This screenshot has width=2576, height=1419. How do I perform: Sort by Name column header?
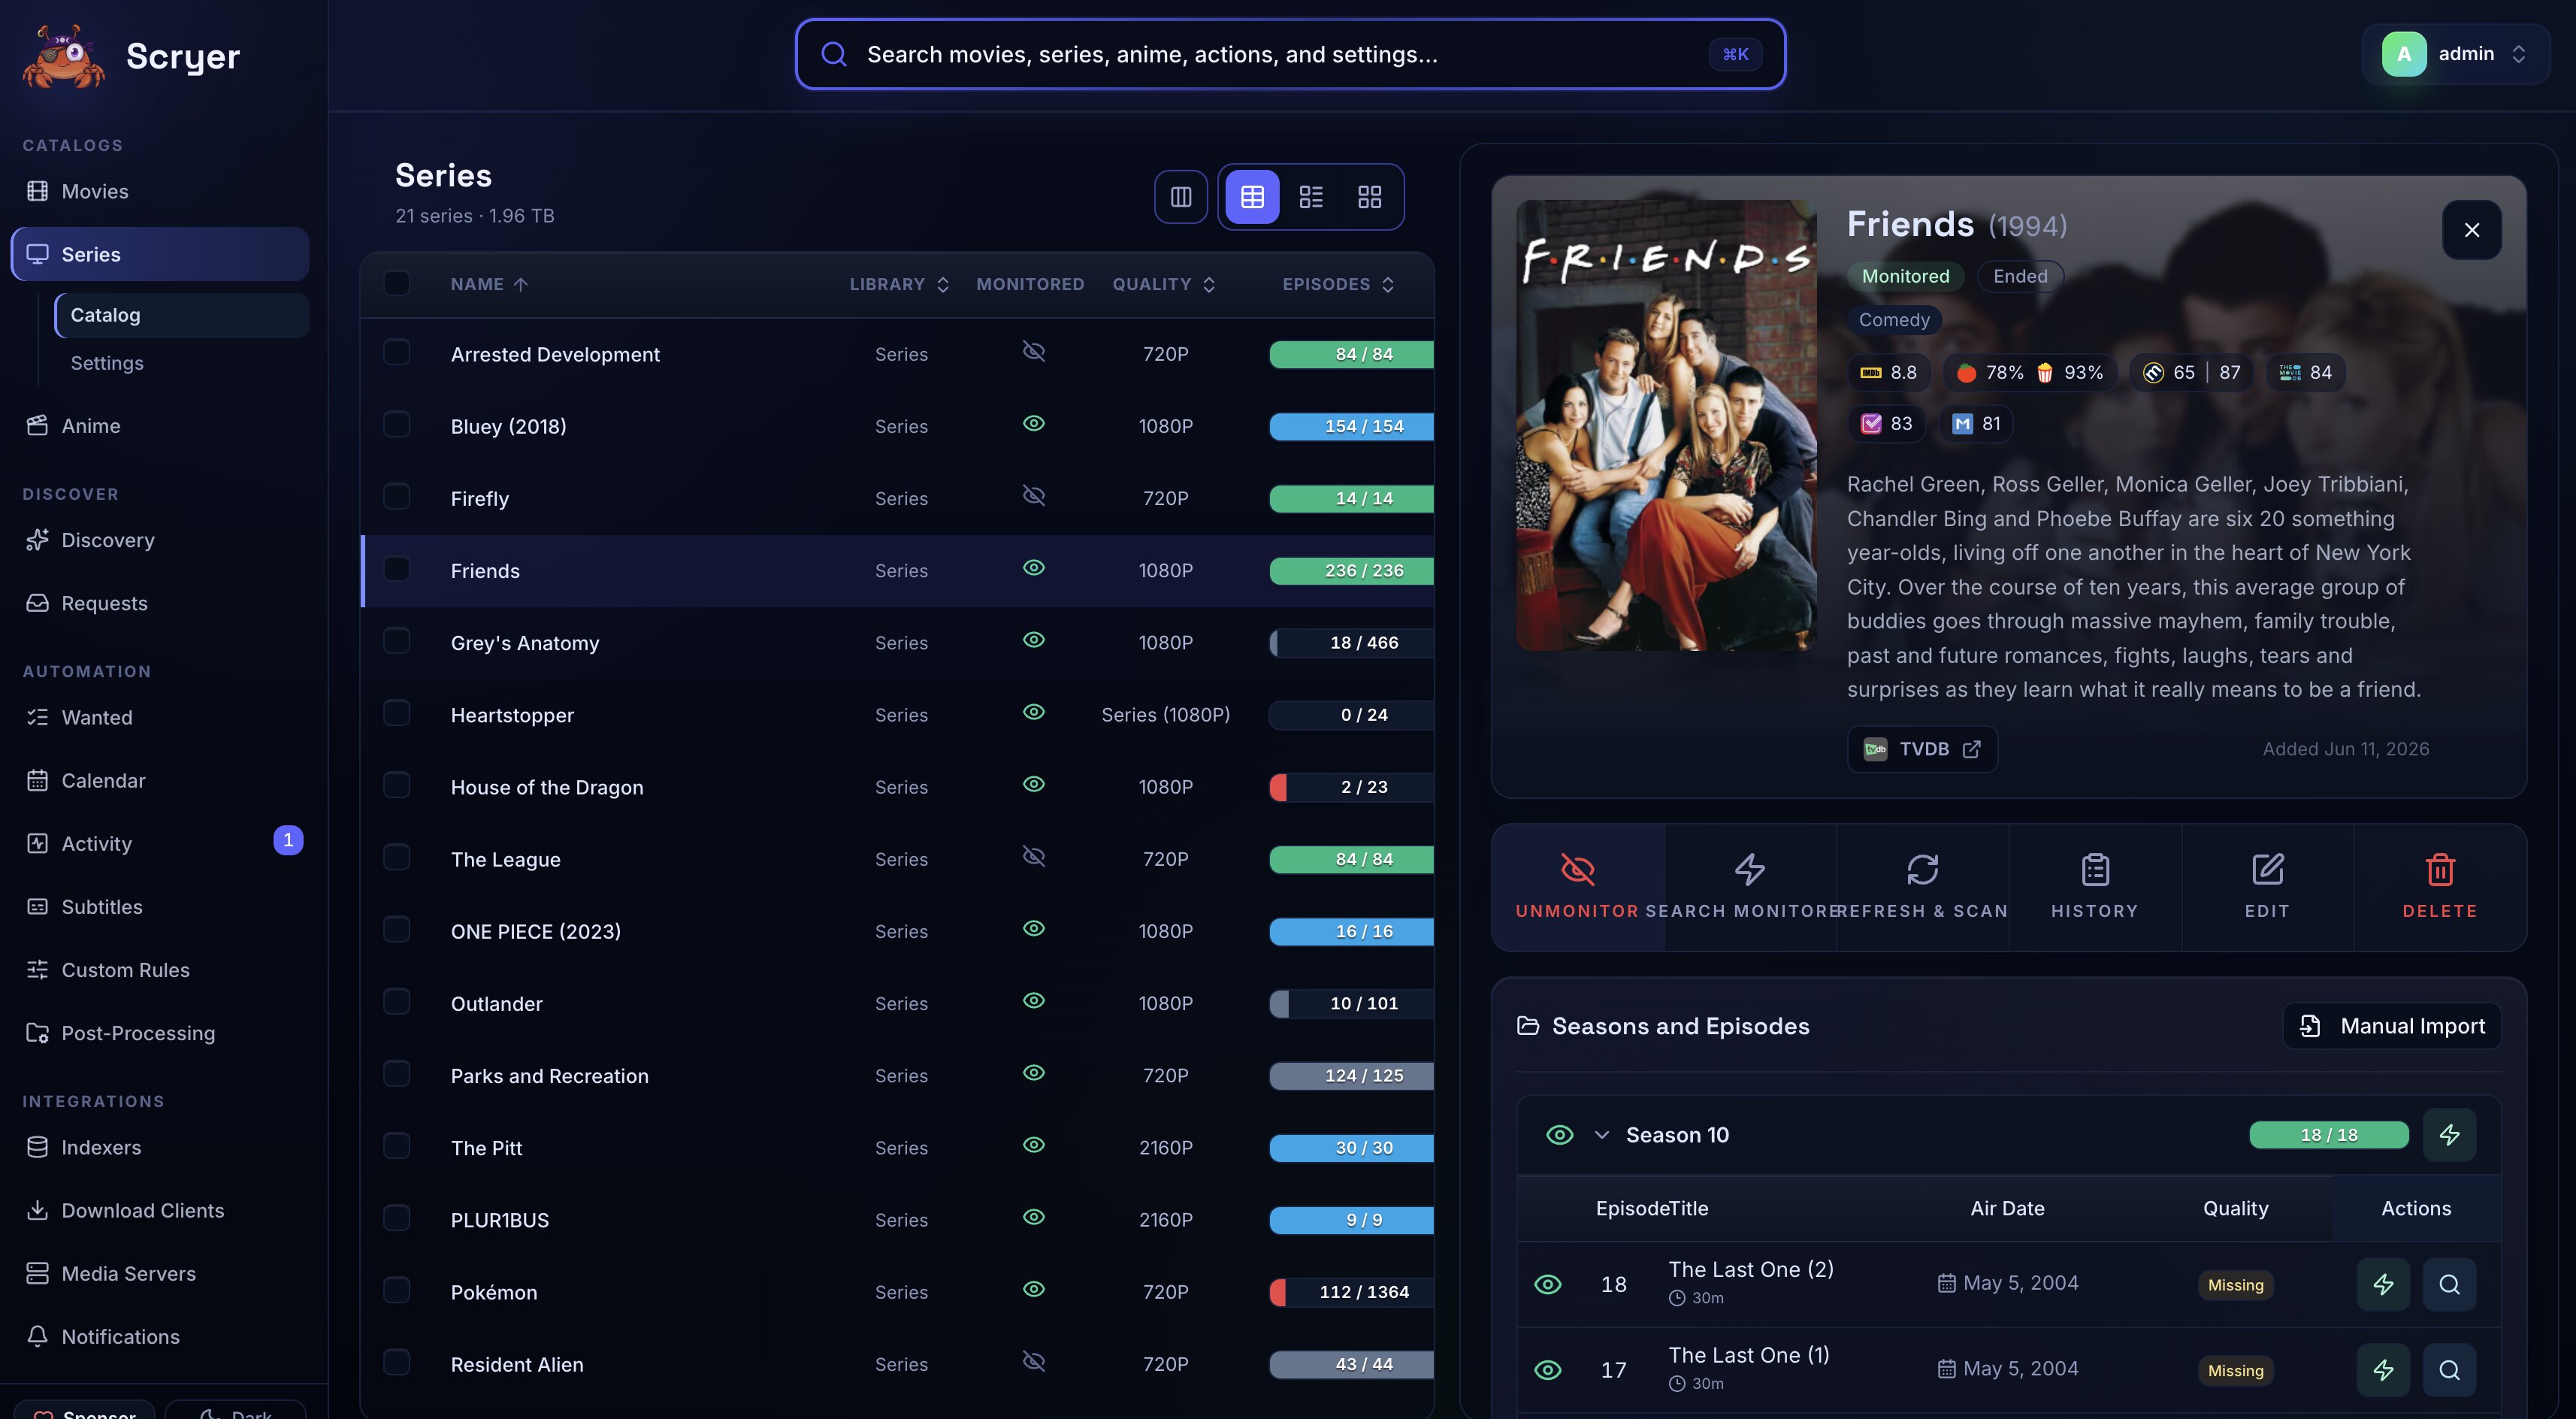click(x=489, y=284)
